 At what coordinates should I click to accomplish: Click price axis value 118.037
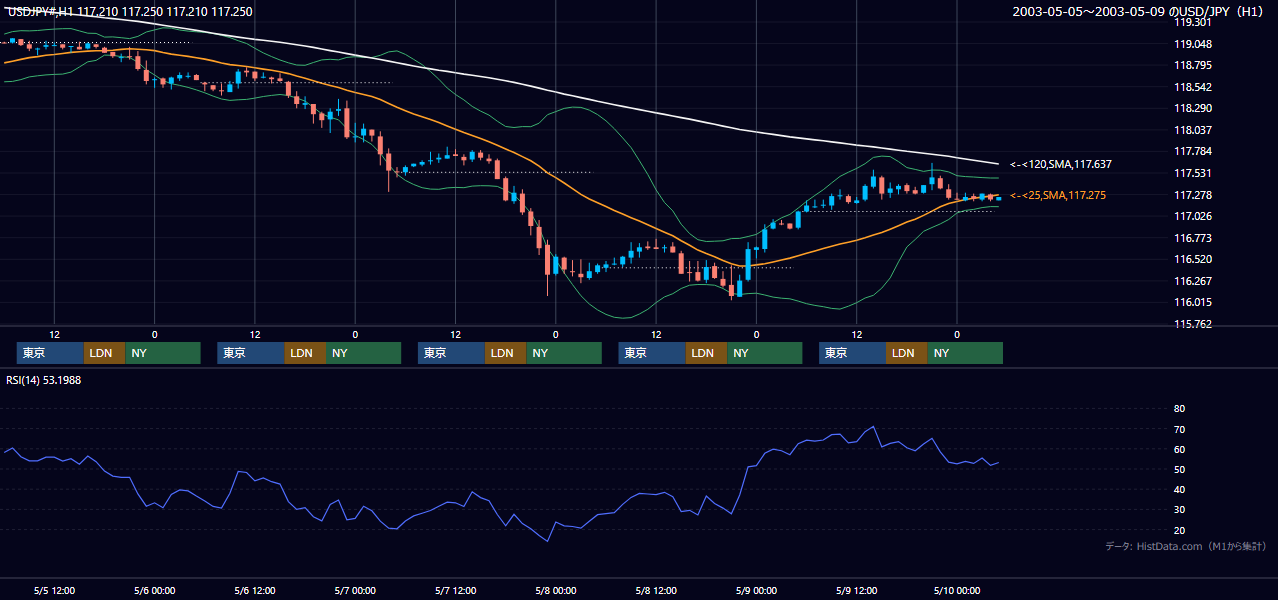point(1191,130)
